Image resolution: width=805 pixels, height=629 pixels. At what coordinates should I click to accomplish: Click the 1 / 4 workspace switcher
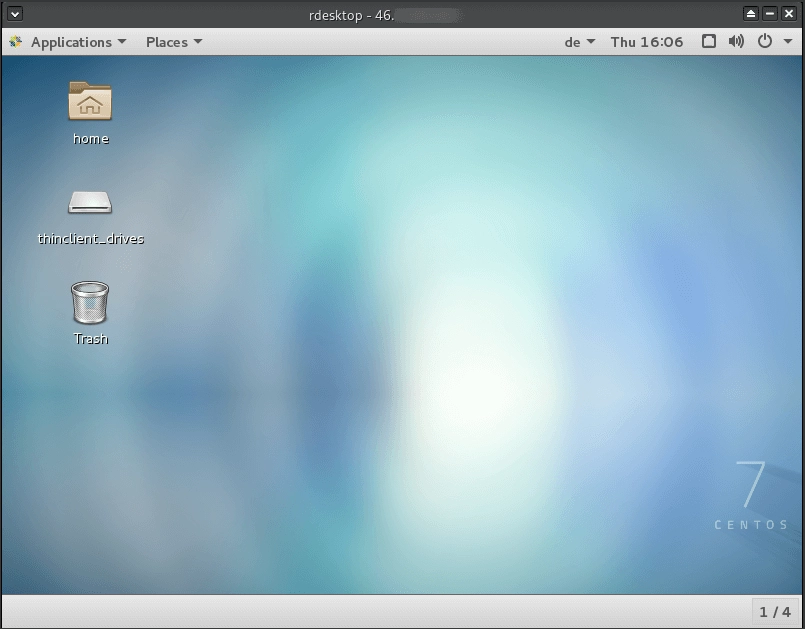pyautogui.click(x=775, y=612)
